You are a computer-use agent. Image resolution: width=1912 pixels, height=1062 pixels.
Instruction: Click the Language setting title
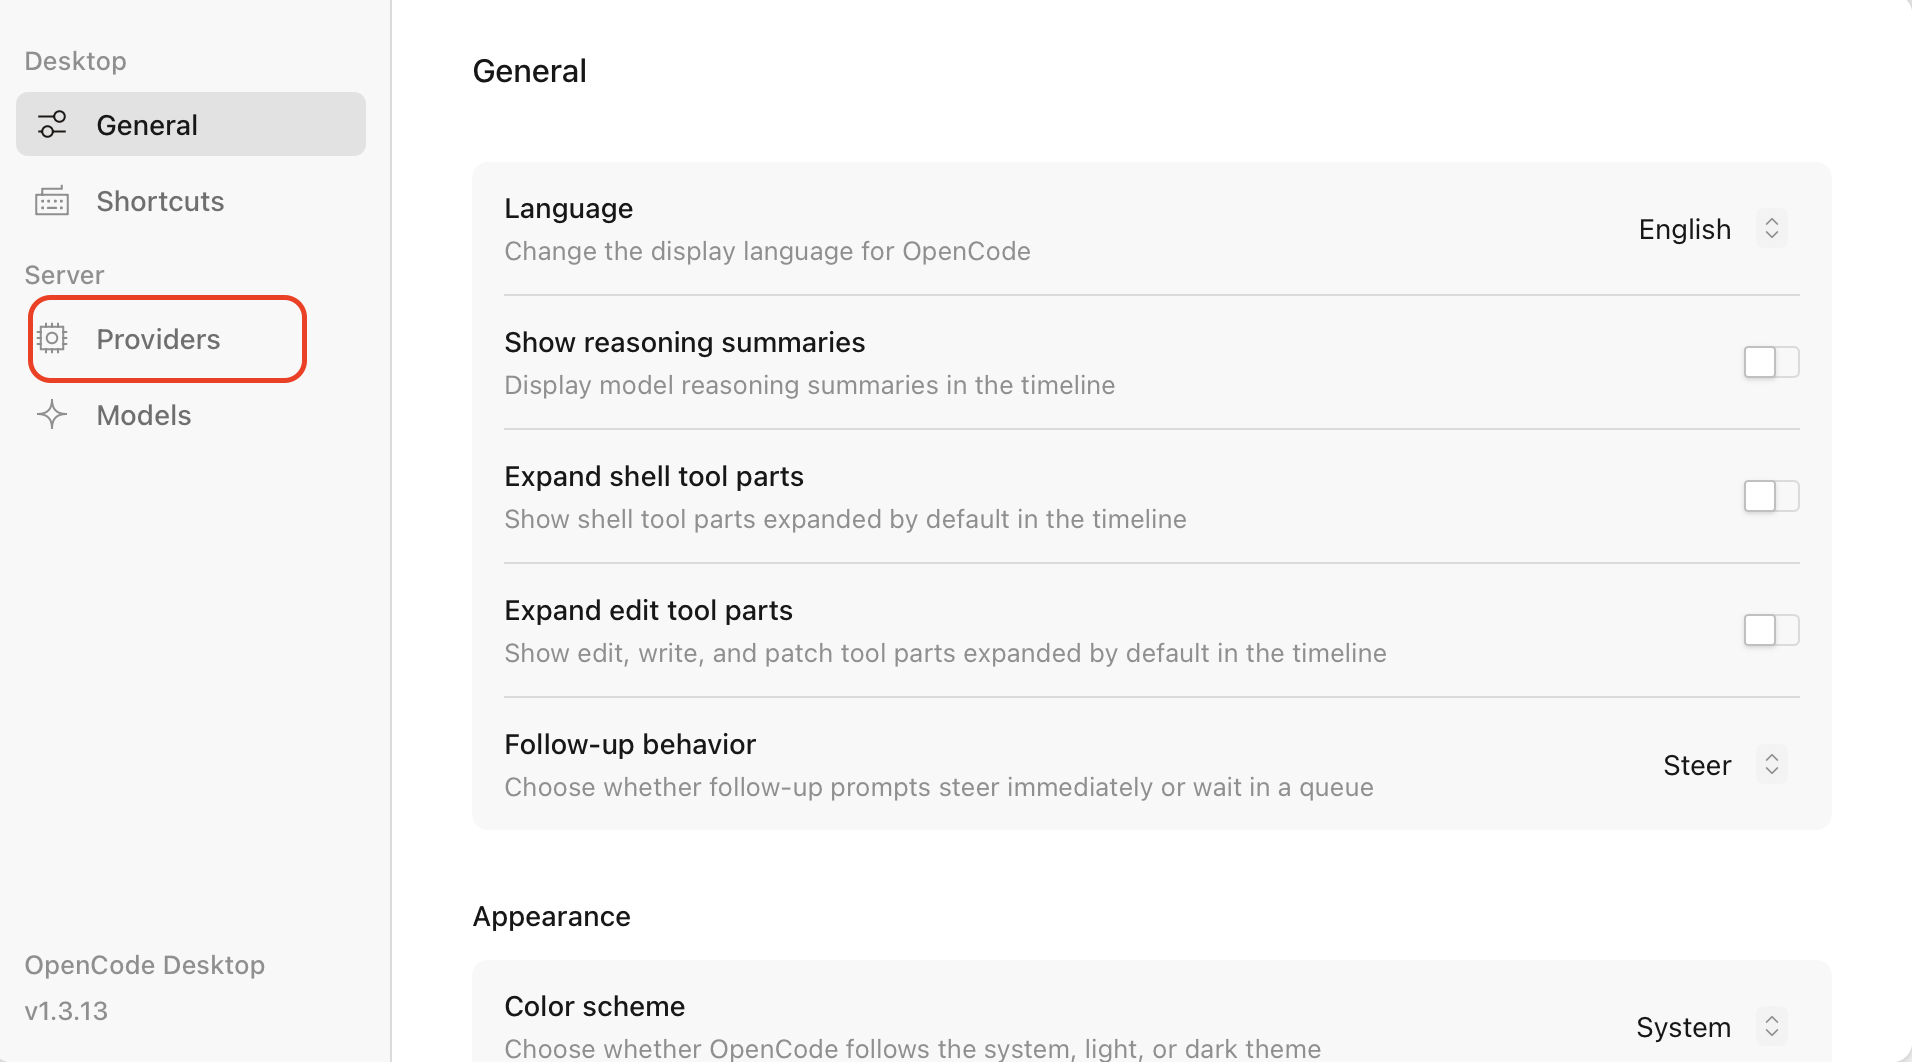[568, 208]
